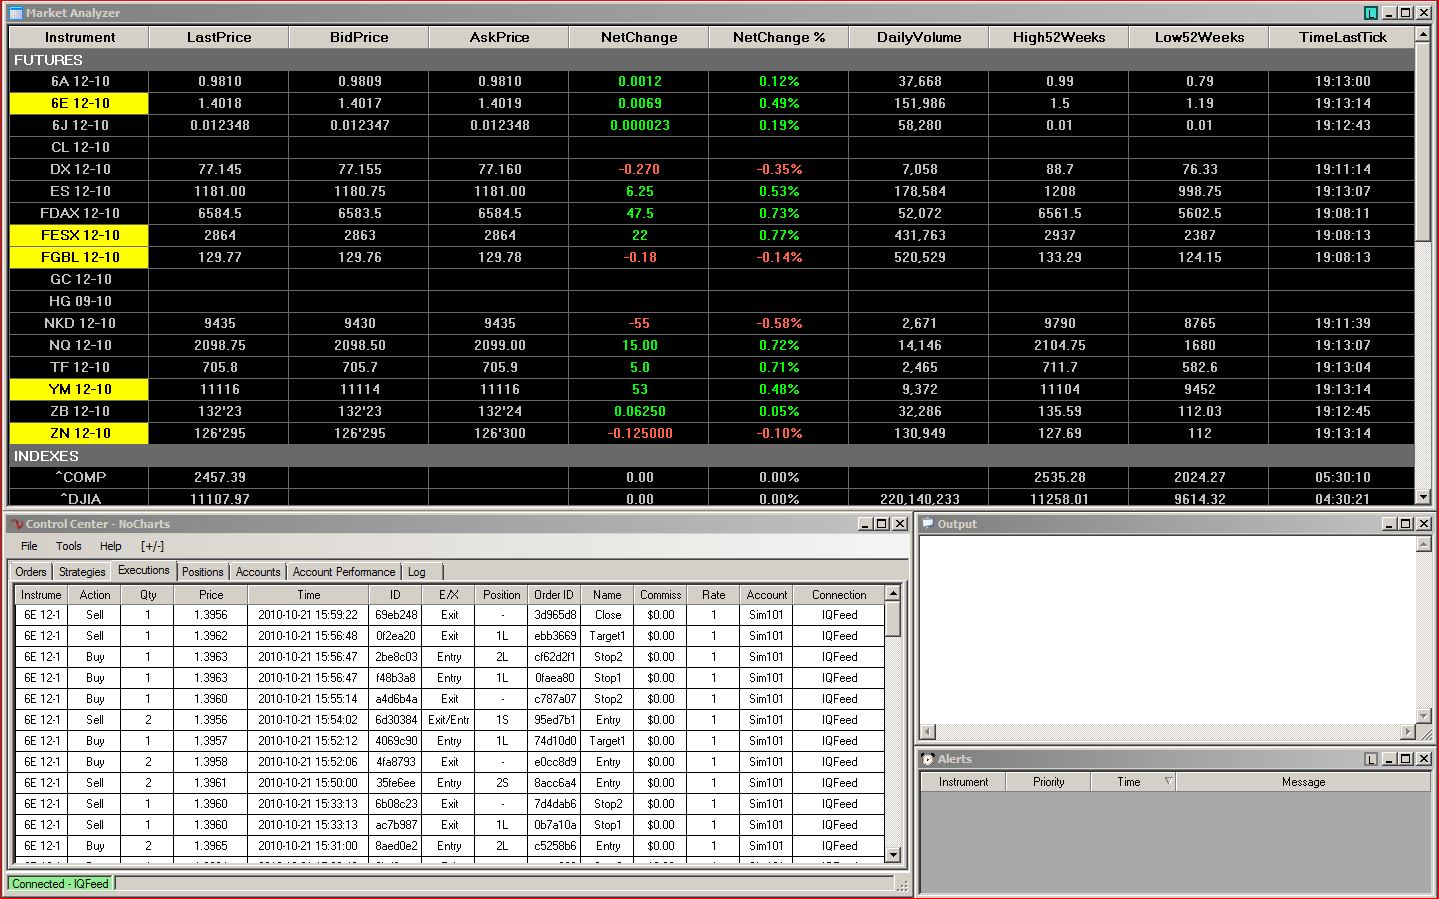Click the TimeLastTick column header
1439x899 pixels.
pos(1342,37)
